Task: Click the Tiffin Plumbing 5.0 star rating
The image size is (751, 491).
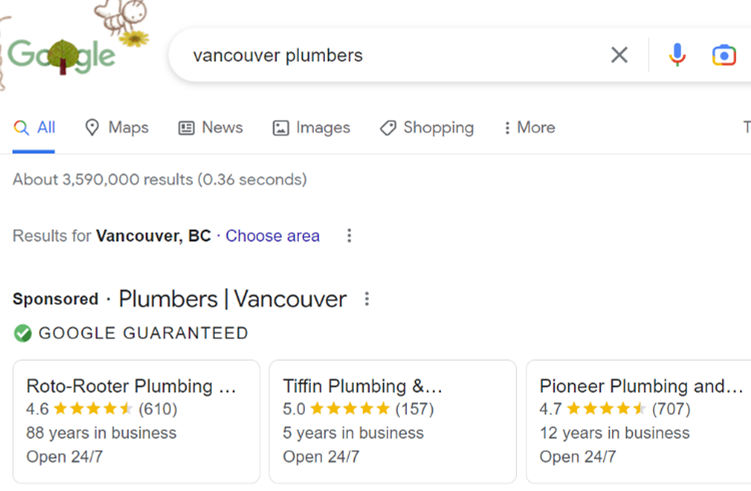Action: tap(358, 409)
